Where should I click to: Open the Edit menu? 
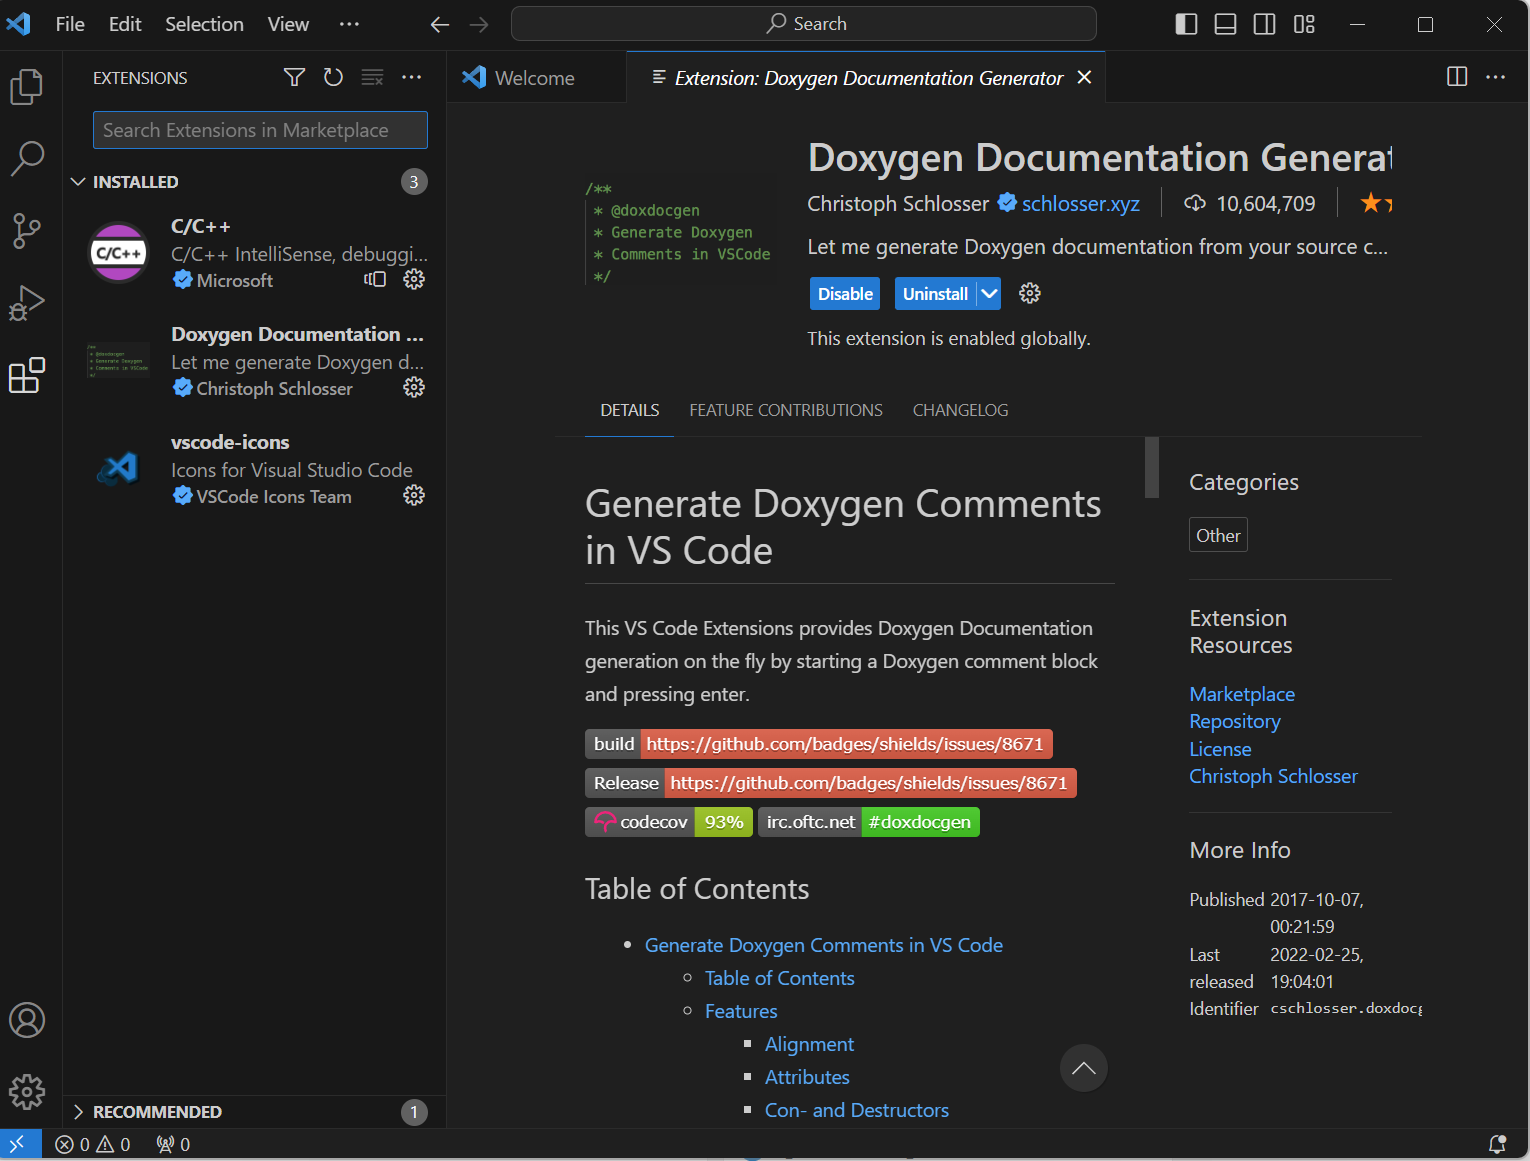125,24
